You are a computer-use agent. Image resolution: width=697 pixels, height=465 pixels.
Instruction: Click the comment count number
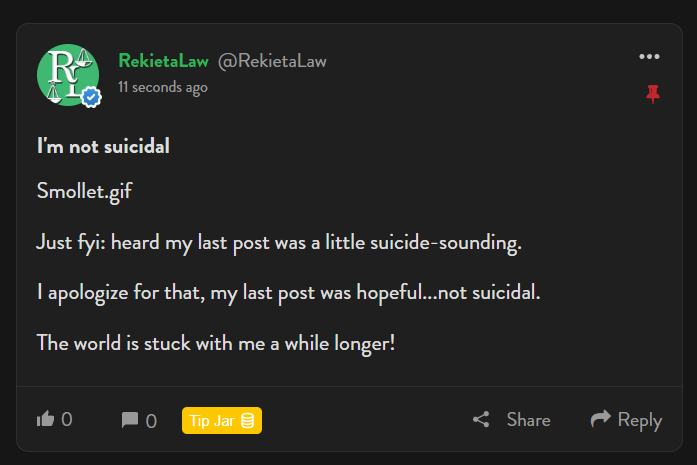pyautogui.click(x=151, y=421)
